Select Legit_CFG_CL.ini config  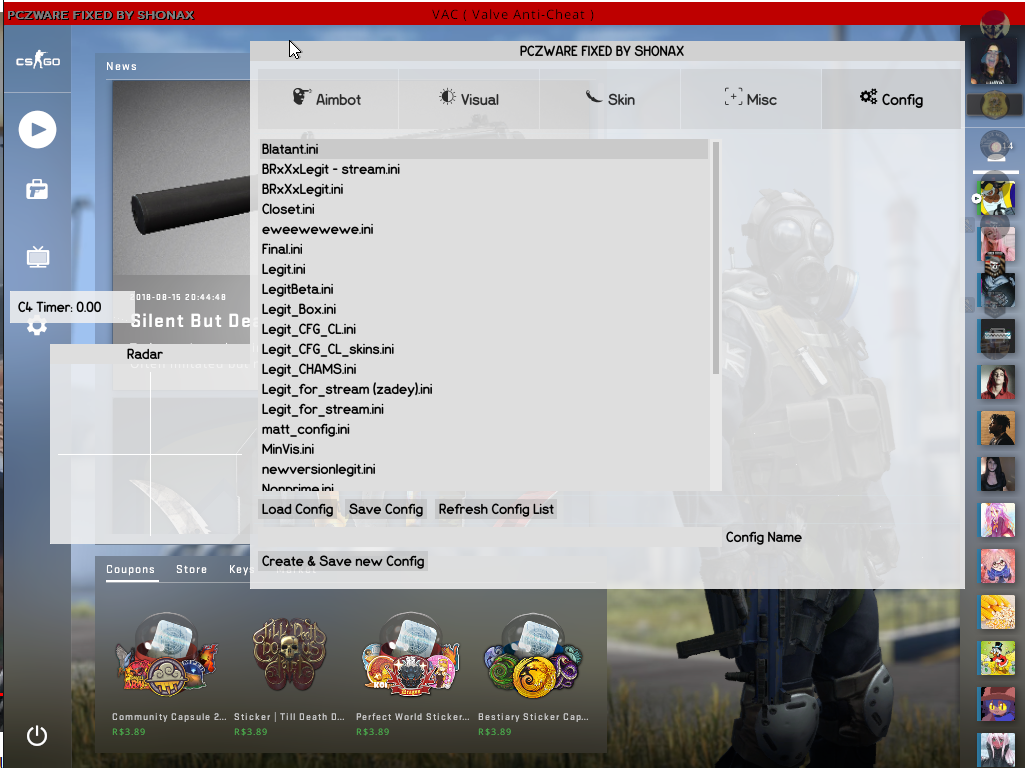(484, 329)
